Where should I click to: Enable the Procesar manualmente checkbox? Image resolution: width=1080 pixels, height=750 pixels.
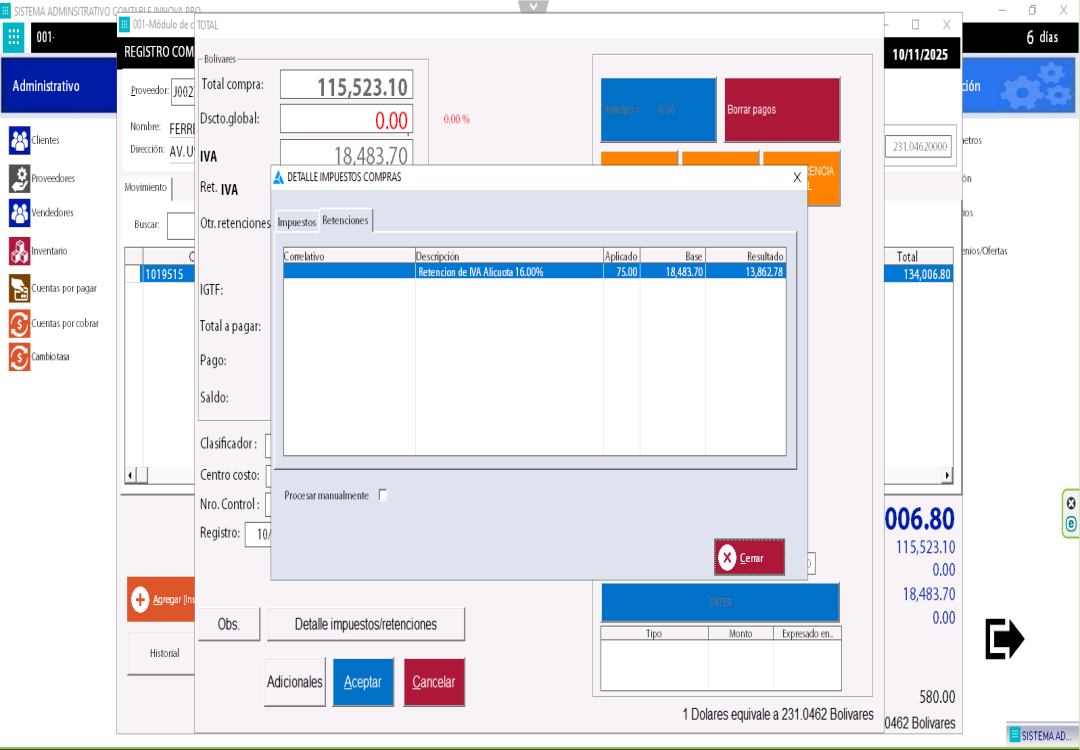(383, 495)
